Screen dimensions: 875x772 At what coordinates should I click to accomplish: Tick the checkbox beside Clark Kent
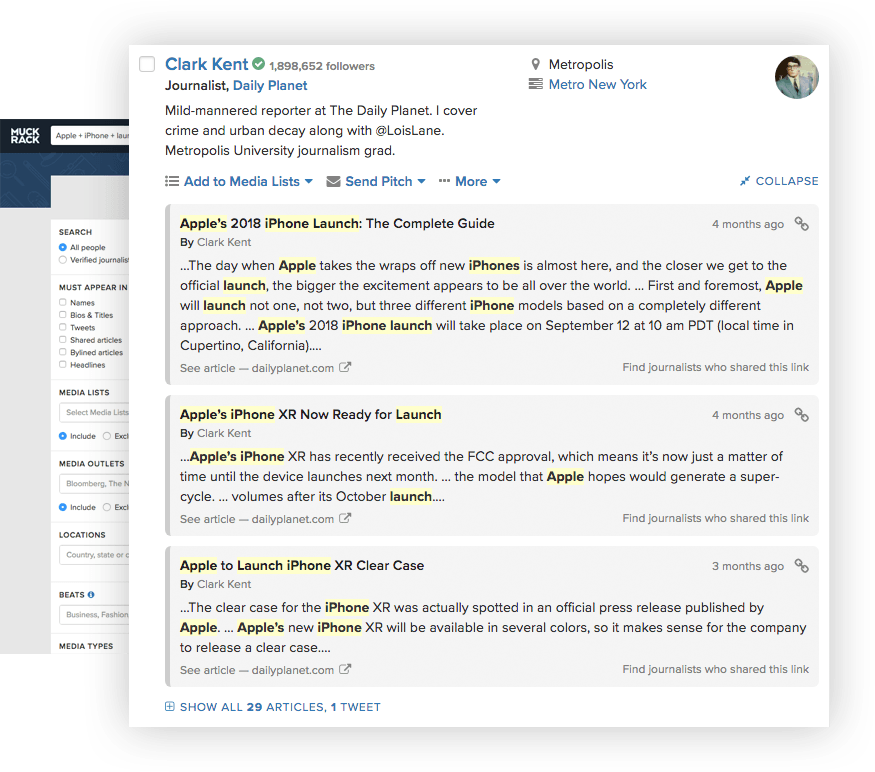point(147,65)
